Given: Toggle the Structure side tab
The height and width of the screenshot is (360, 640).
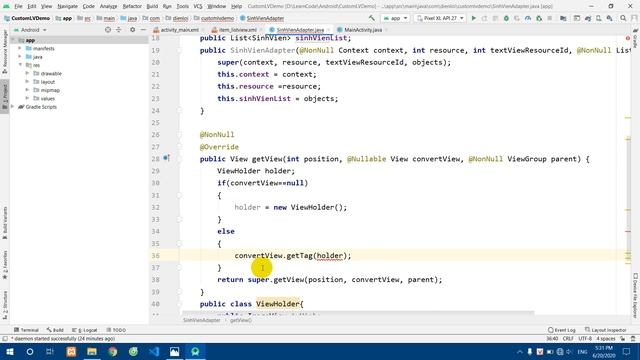Looking at the screenshot, I should (x=5, y=305).
